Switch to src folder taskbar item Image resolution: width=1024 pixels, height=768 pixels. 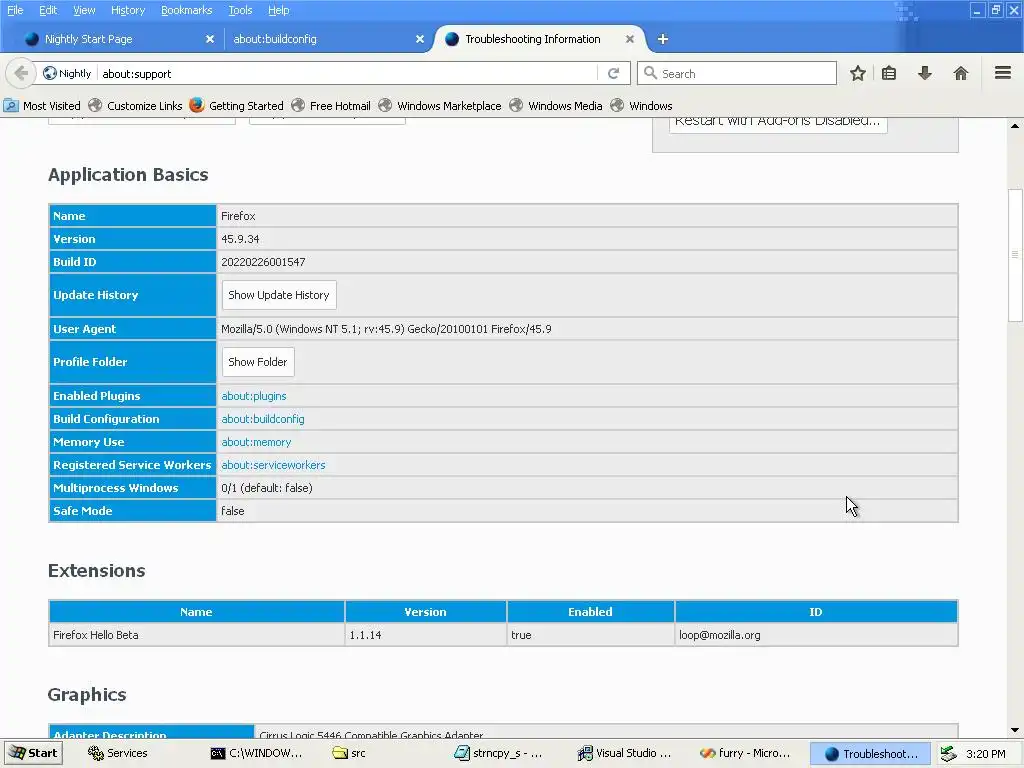[350, 753]
